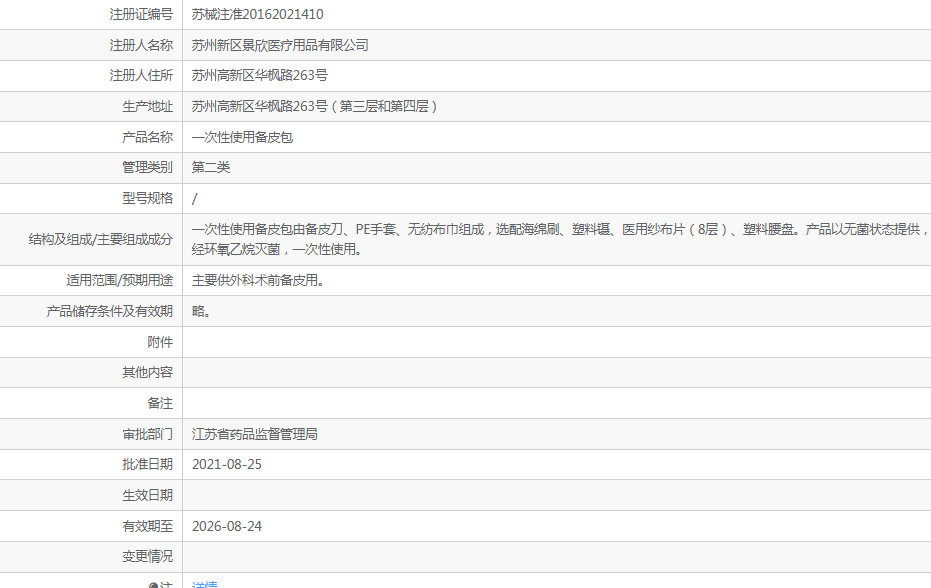Click the 变更情况 label
Screen dimensions: 931x588
coord(148,557)
